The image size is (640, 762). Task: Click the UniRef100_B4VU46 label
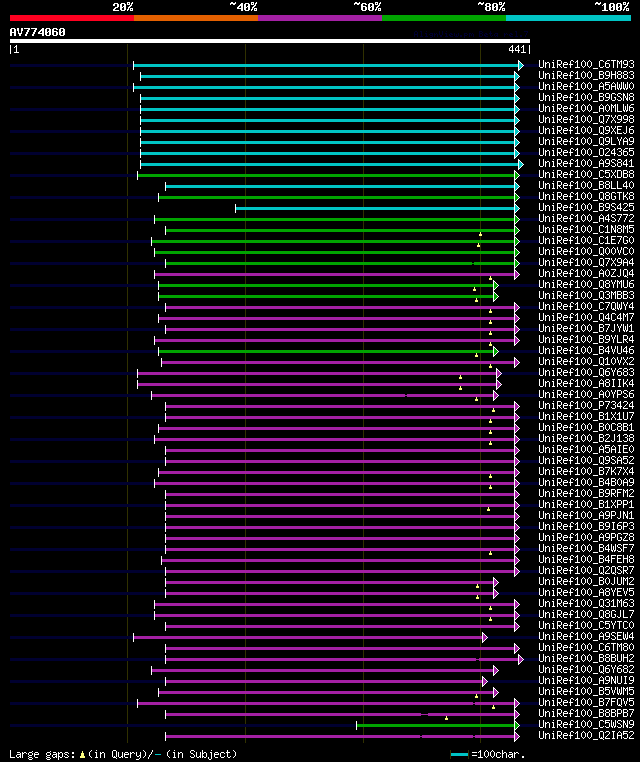pos(586,350)
